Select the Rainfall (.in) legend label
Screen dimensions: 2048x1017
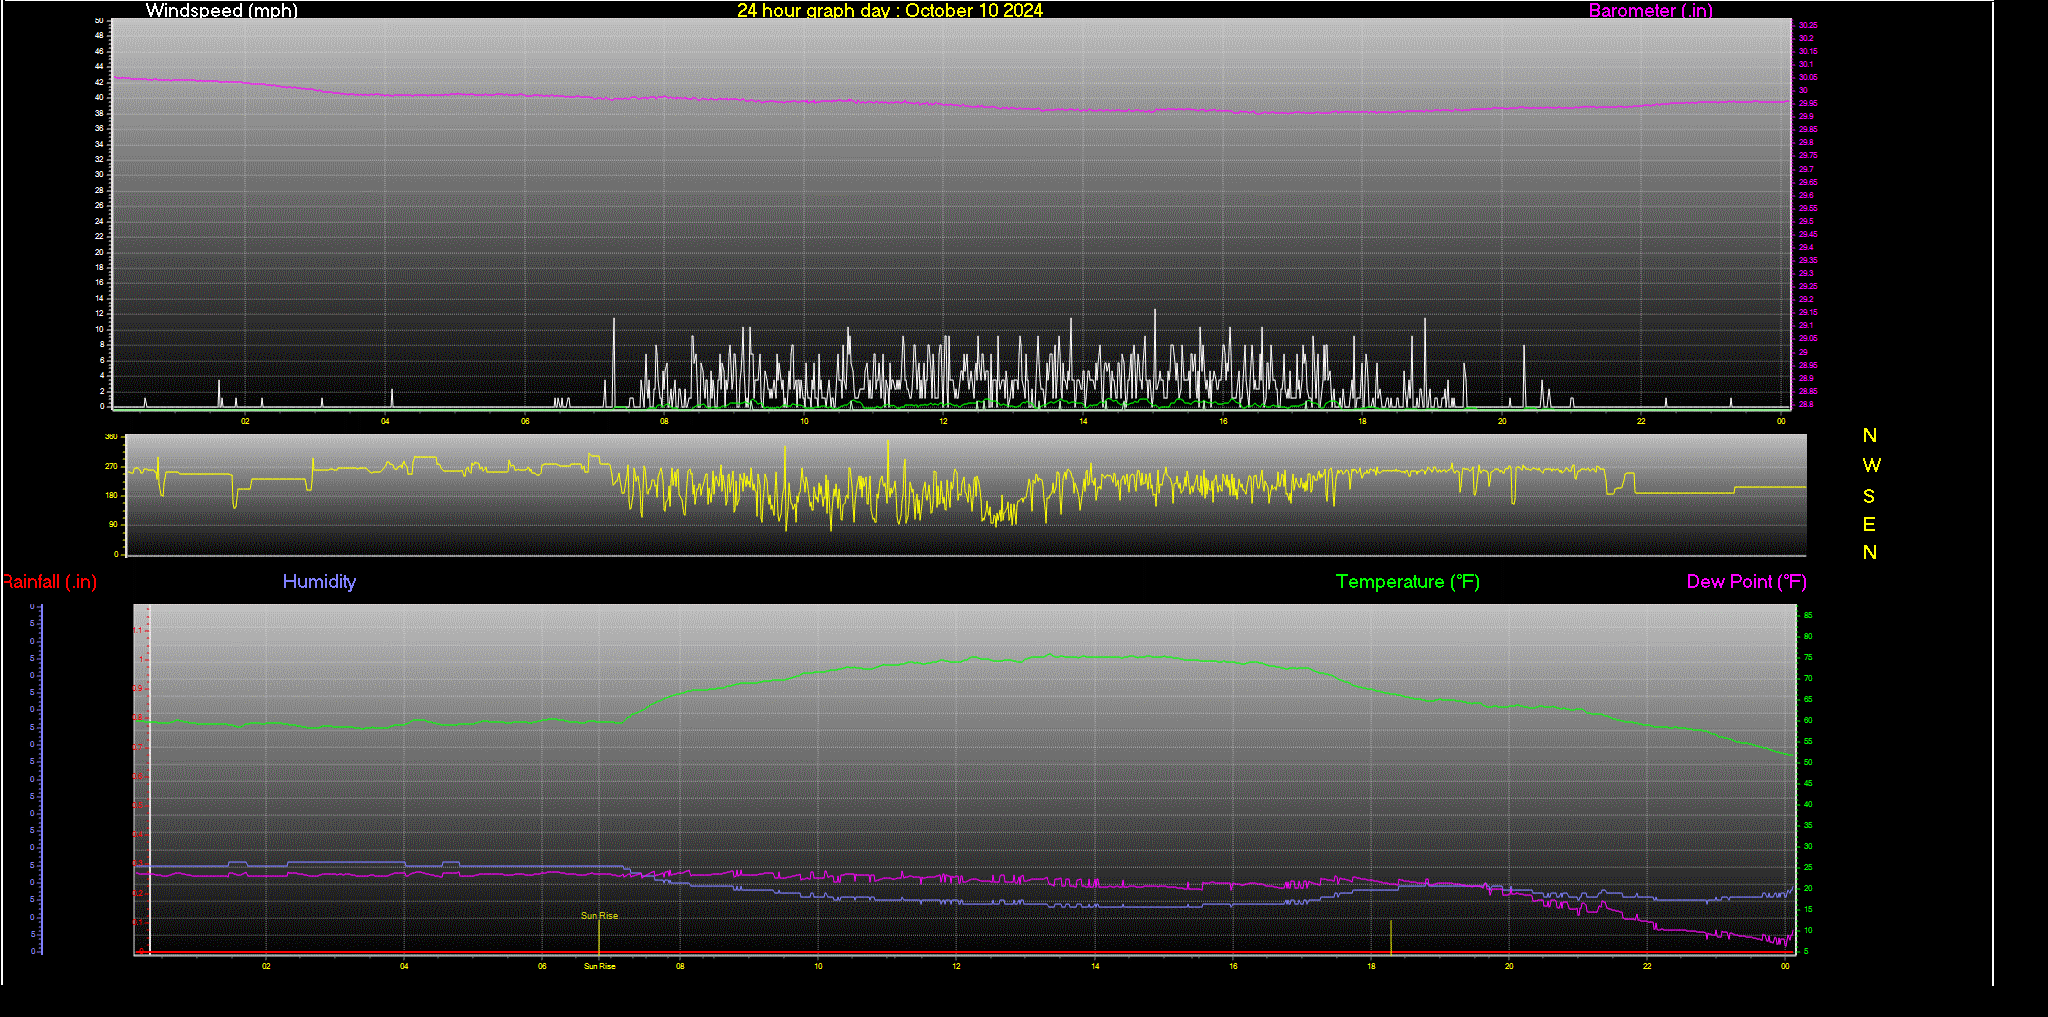click(49, 582)
